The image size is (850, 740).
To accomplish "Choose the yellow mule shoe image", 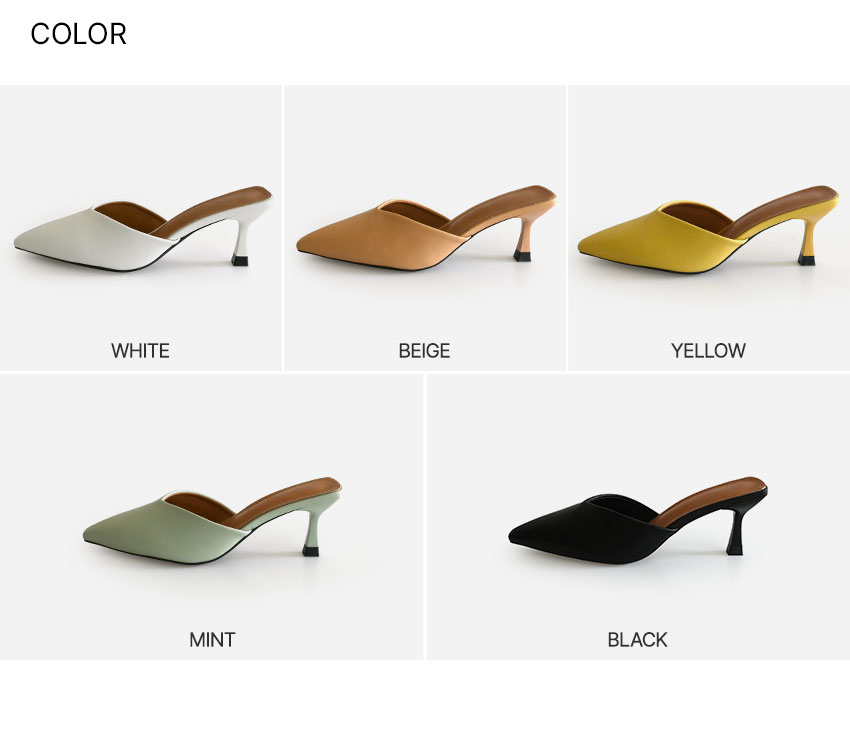I will click(709, 228).
